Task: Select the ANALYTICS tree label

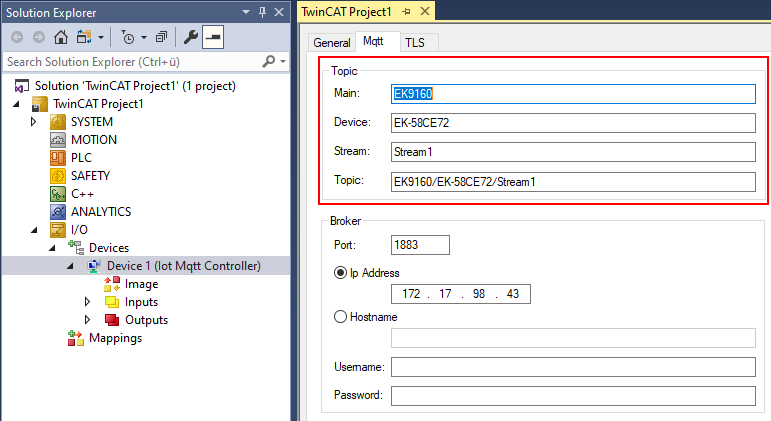Action: click(x=101, y=211)
